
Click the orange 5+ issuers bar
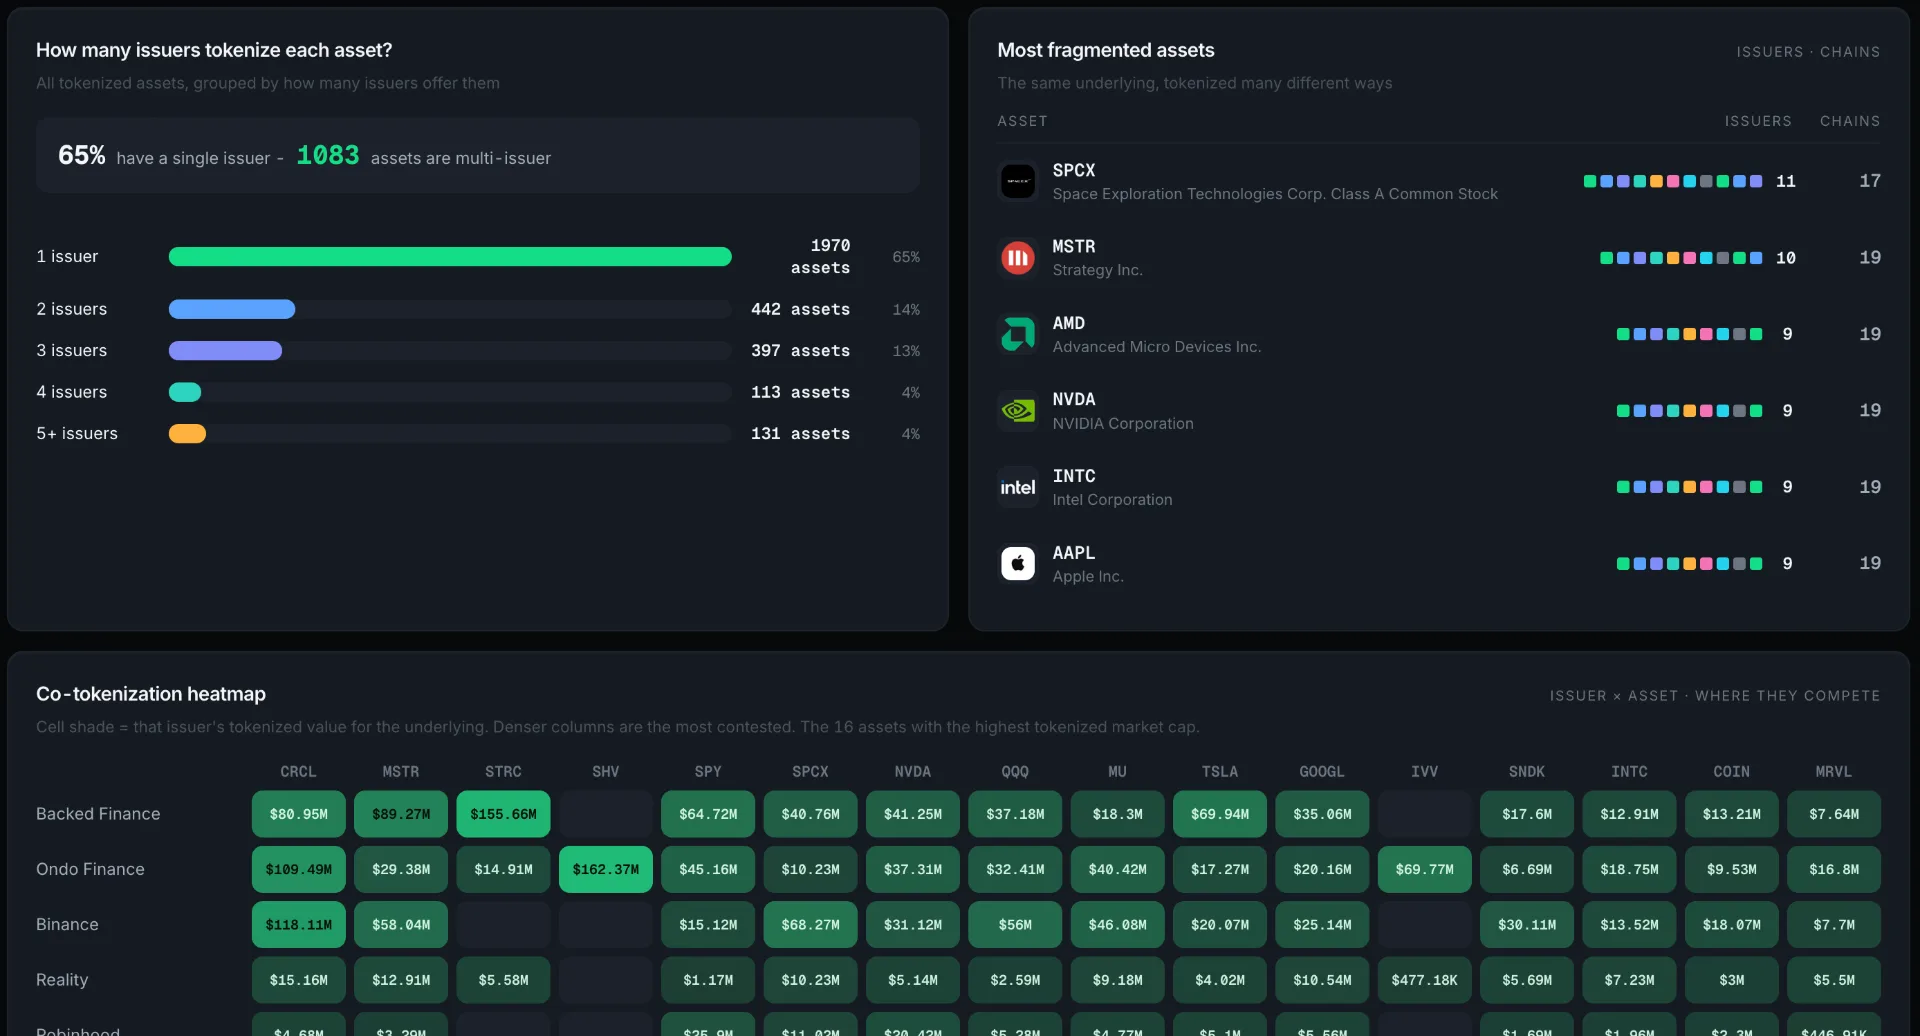coord(187,434)
